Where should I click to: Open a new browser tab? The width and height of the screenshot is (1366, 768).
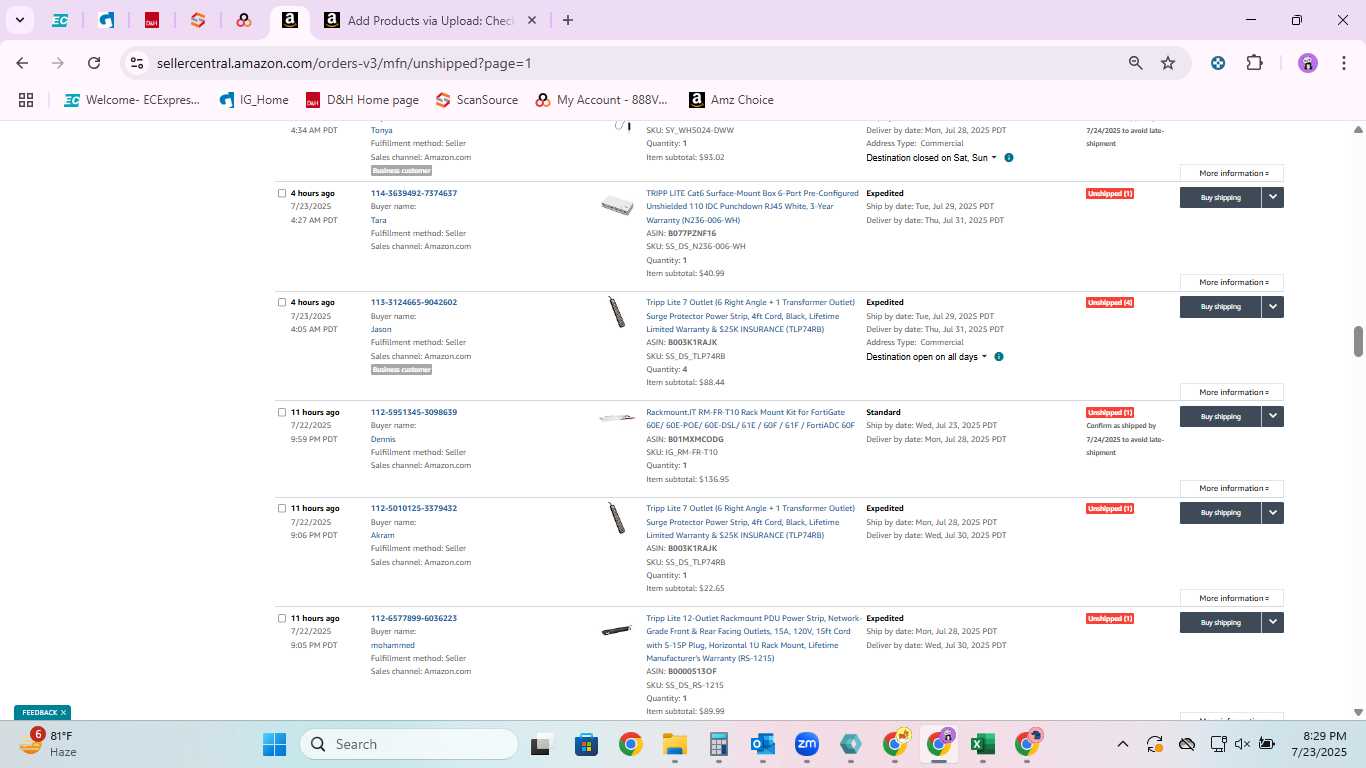(x=568, y=20)
